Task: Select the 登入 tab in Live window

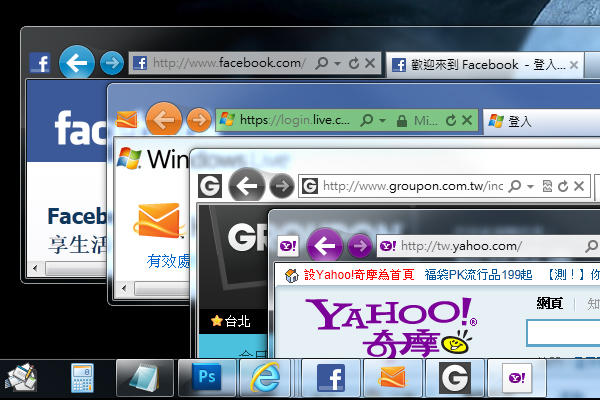Action: 541,122
